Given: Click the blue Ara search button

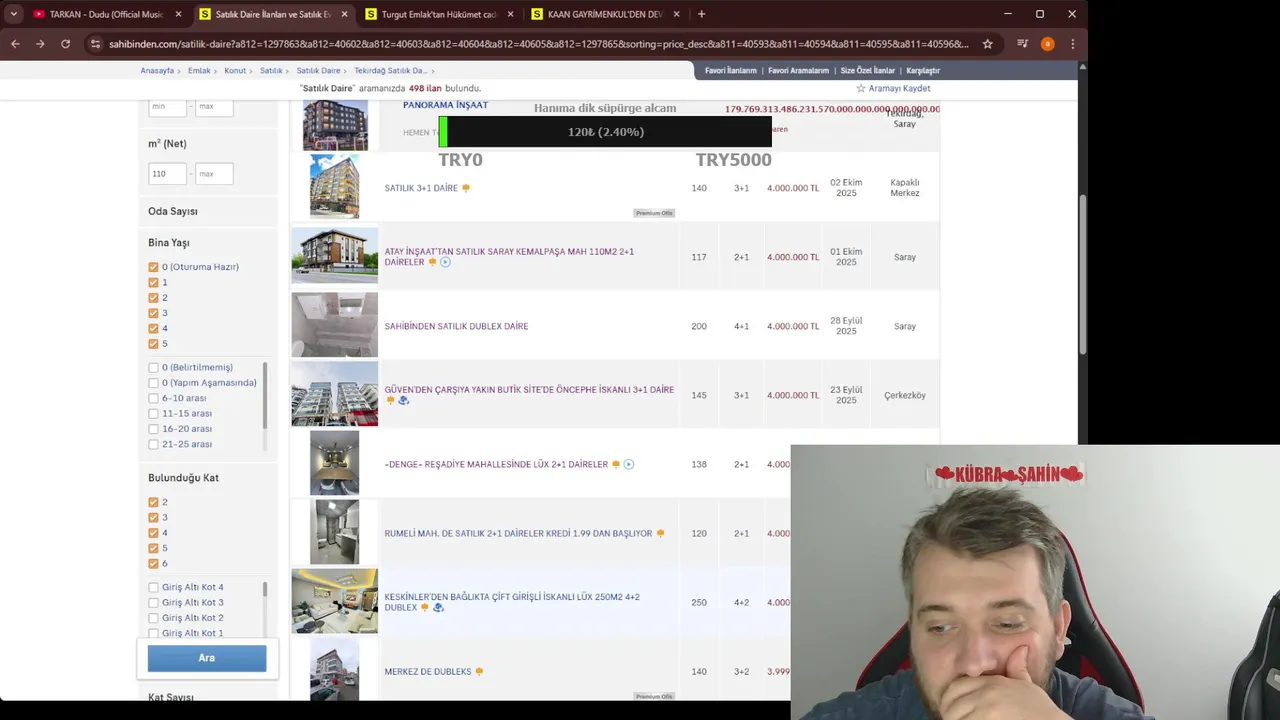Looking at the screenshot, I should (207, 658).
